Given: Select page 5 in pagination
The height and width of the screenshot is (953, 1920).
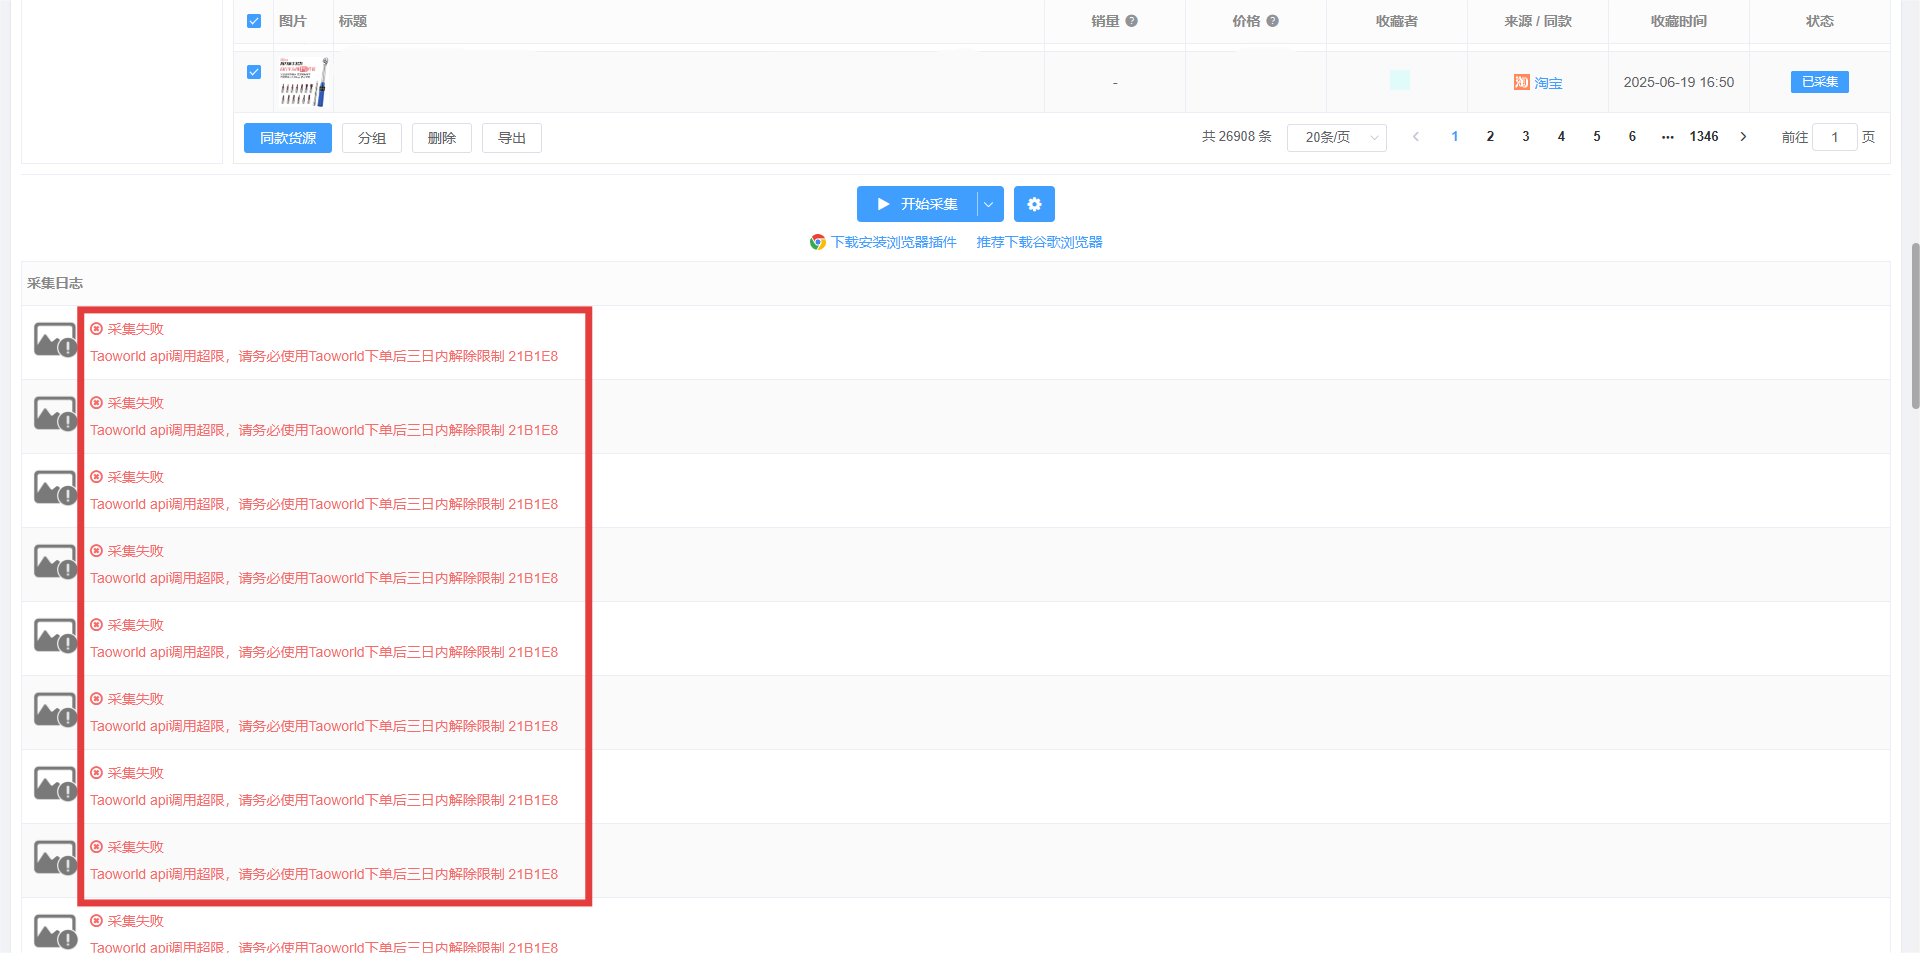Looking at the screenshot, I should (1597, 137).
